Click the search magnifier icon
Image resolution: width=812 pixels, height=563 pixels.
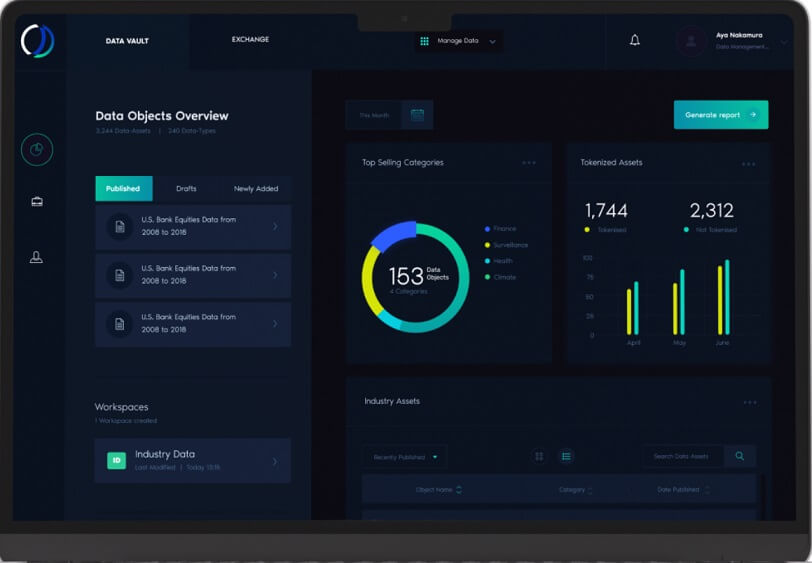pos(740,456)
